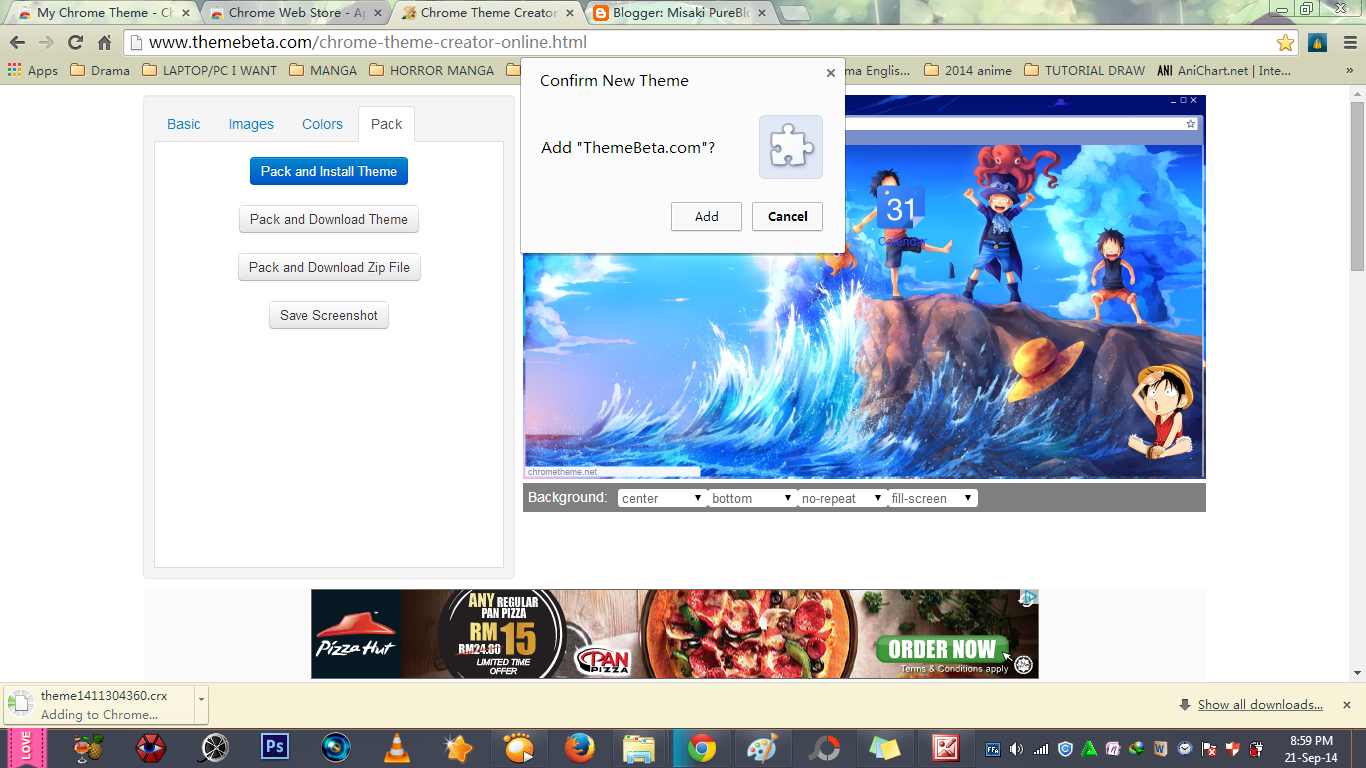Open the background vertical alignment dropdown 'bottom'
The height and width of the screenshot is (768, 1366).
(752, 498)
